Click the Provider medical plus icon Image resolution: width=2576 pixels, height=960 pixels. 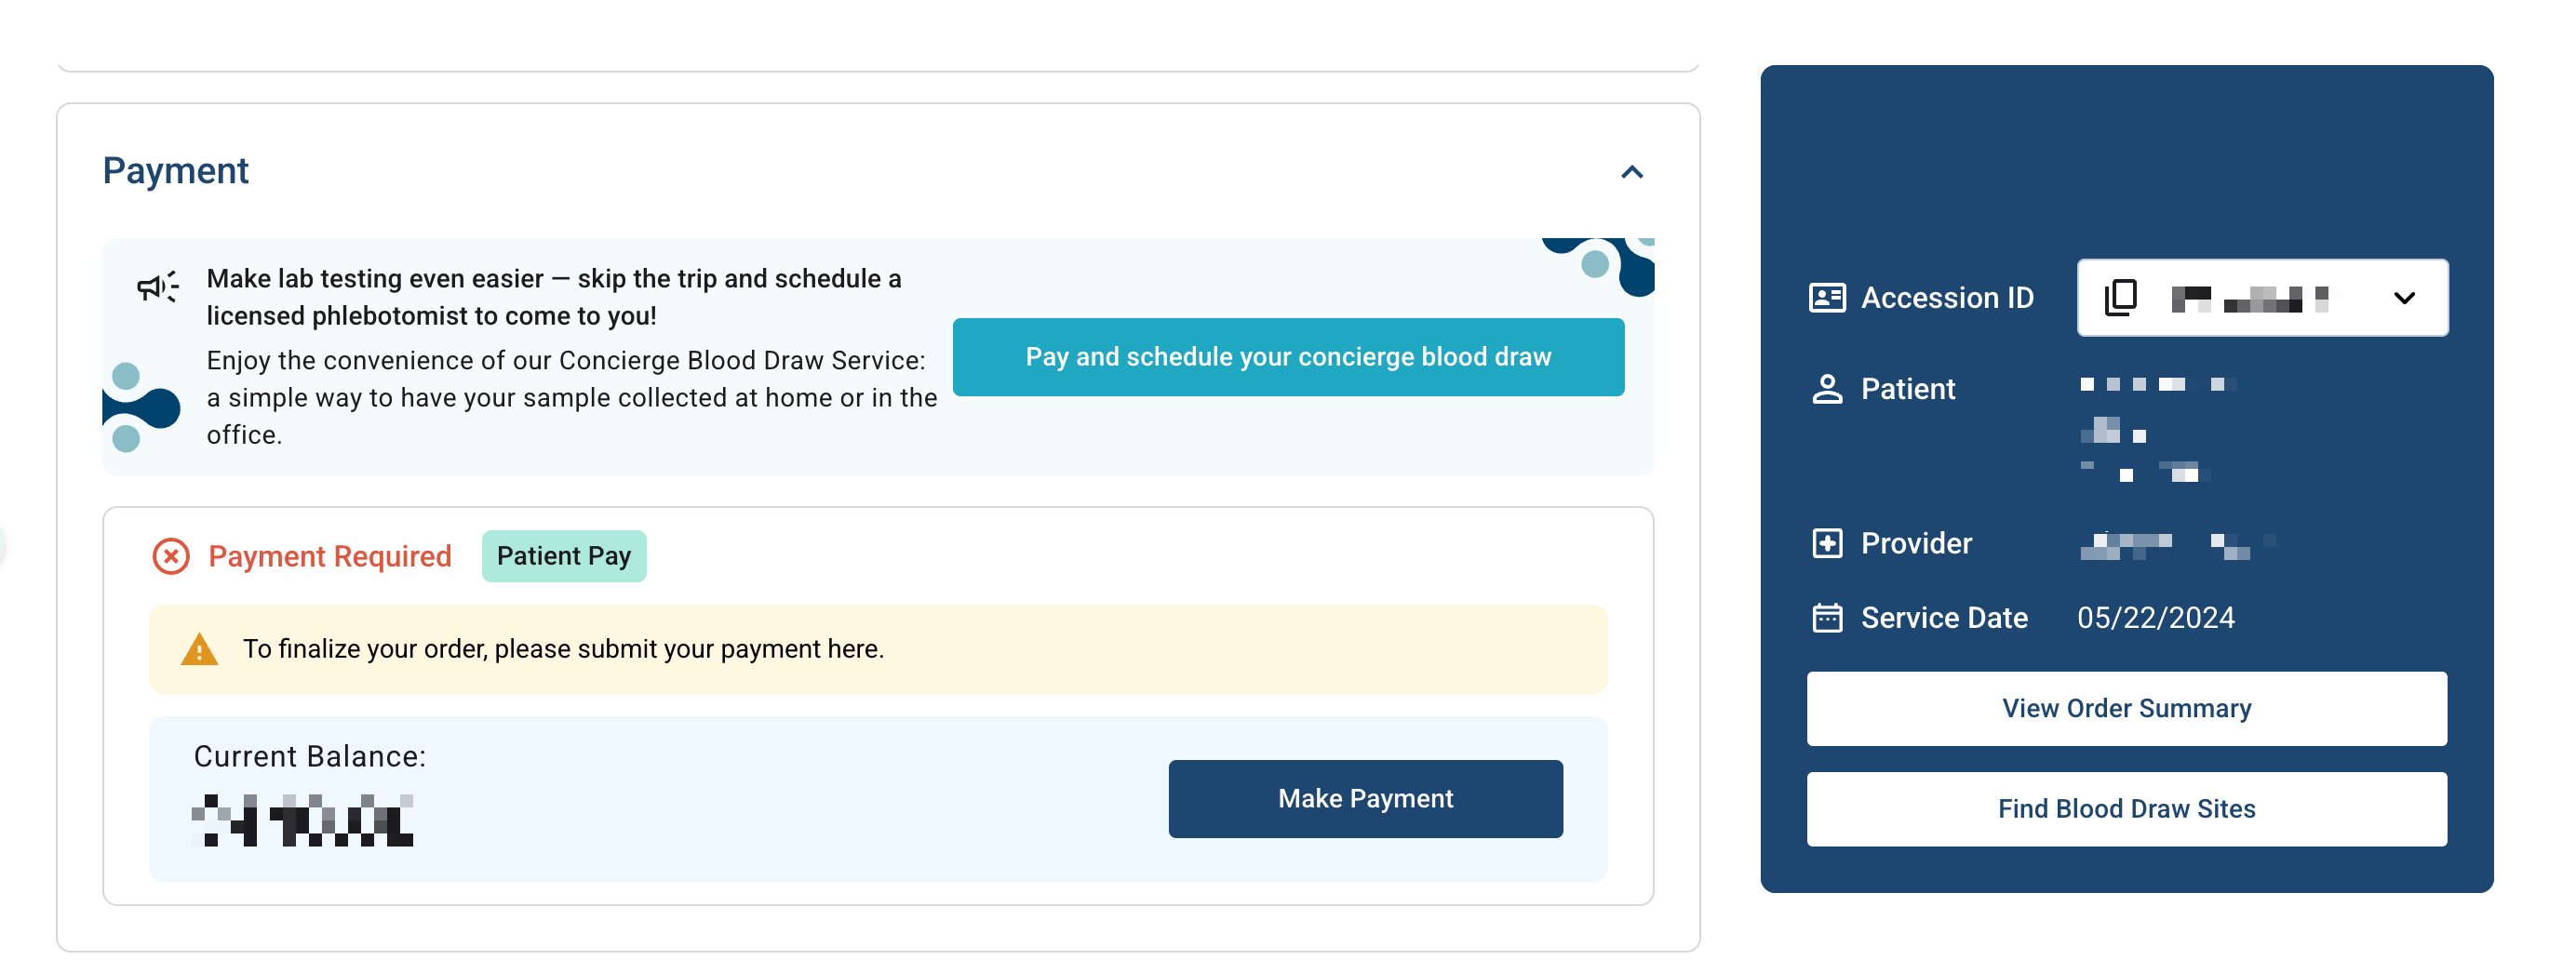tap(1826, 543)
